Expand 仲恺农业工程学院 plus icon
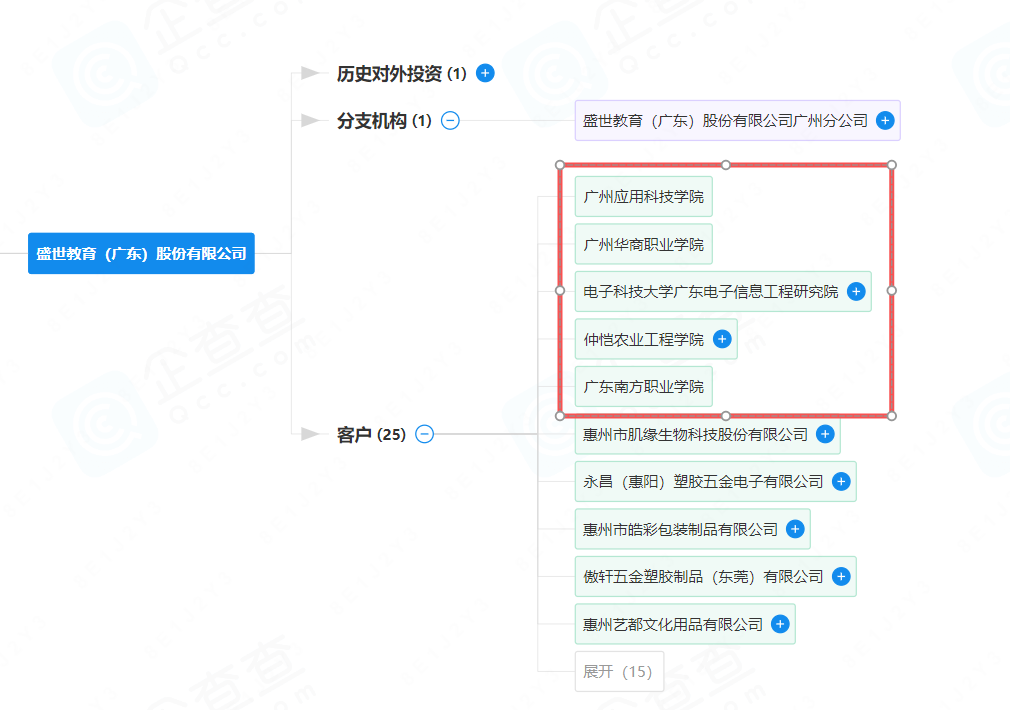1010x710 pixels. click(x=722, y=339)
